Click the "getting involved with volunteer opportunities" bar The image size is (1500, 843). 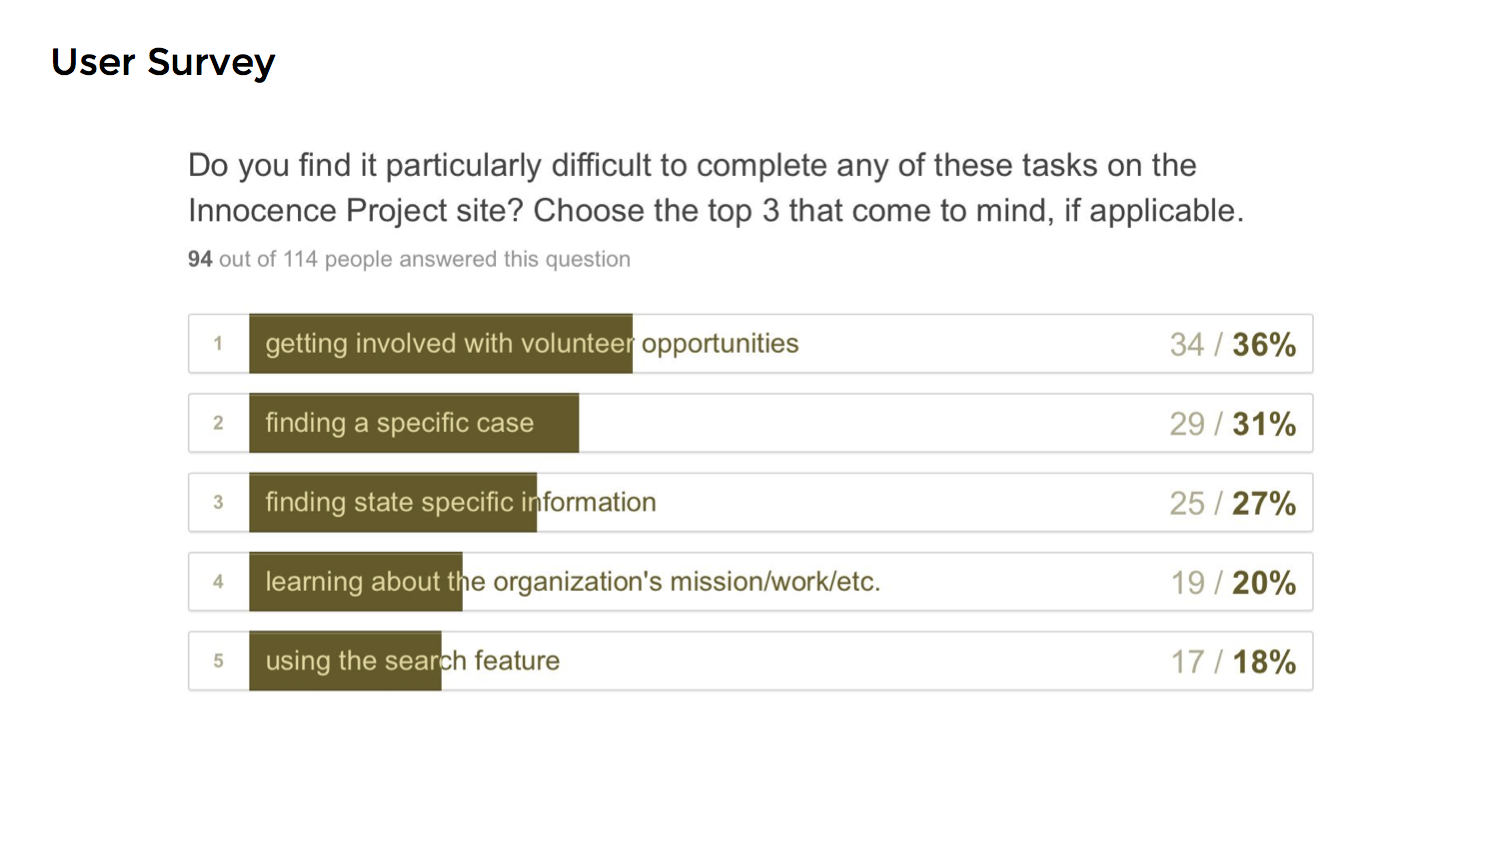point(441,344)
